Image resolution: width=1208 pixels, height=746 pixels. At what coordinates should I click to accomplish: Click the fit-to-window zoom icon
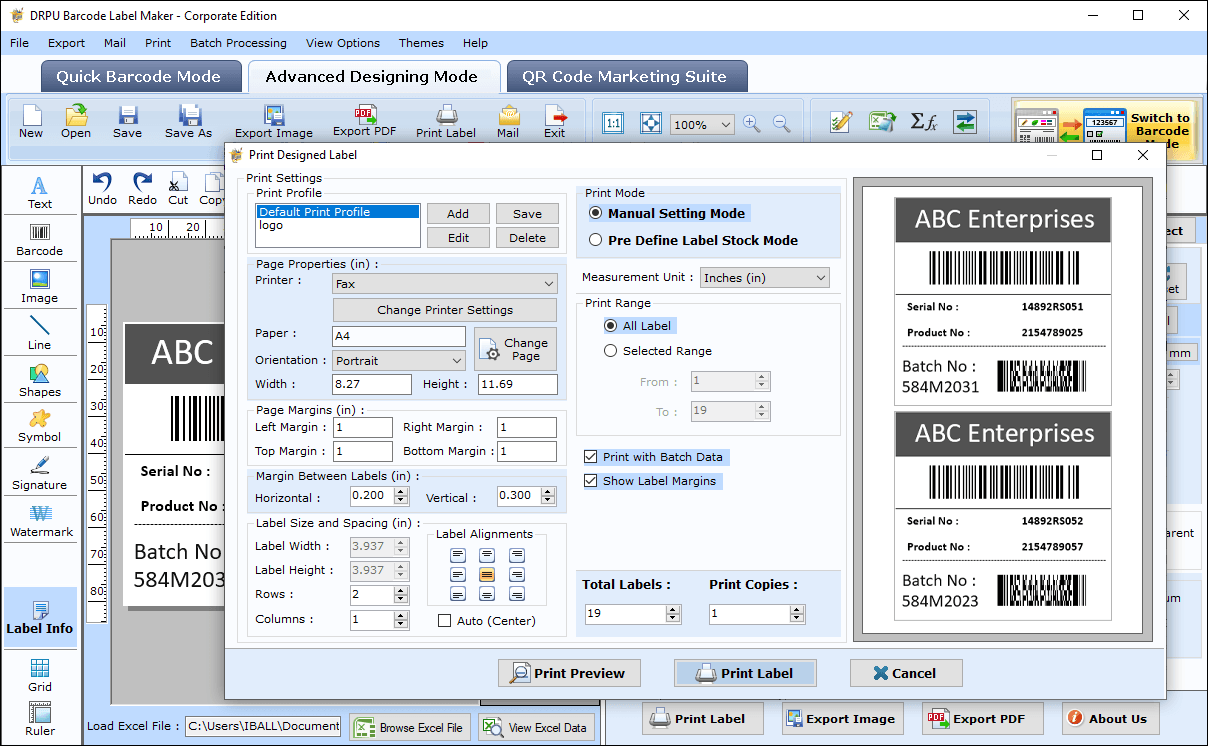point(650,124)
